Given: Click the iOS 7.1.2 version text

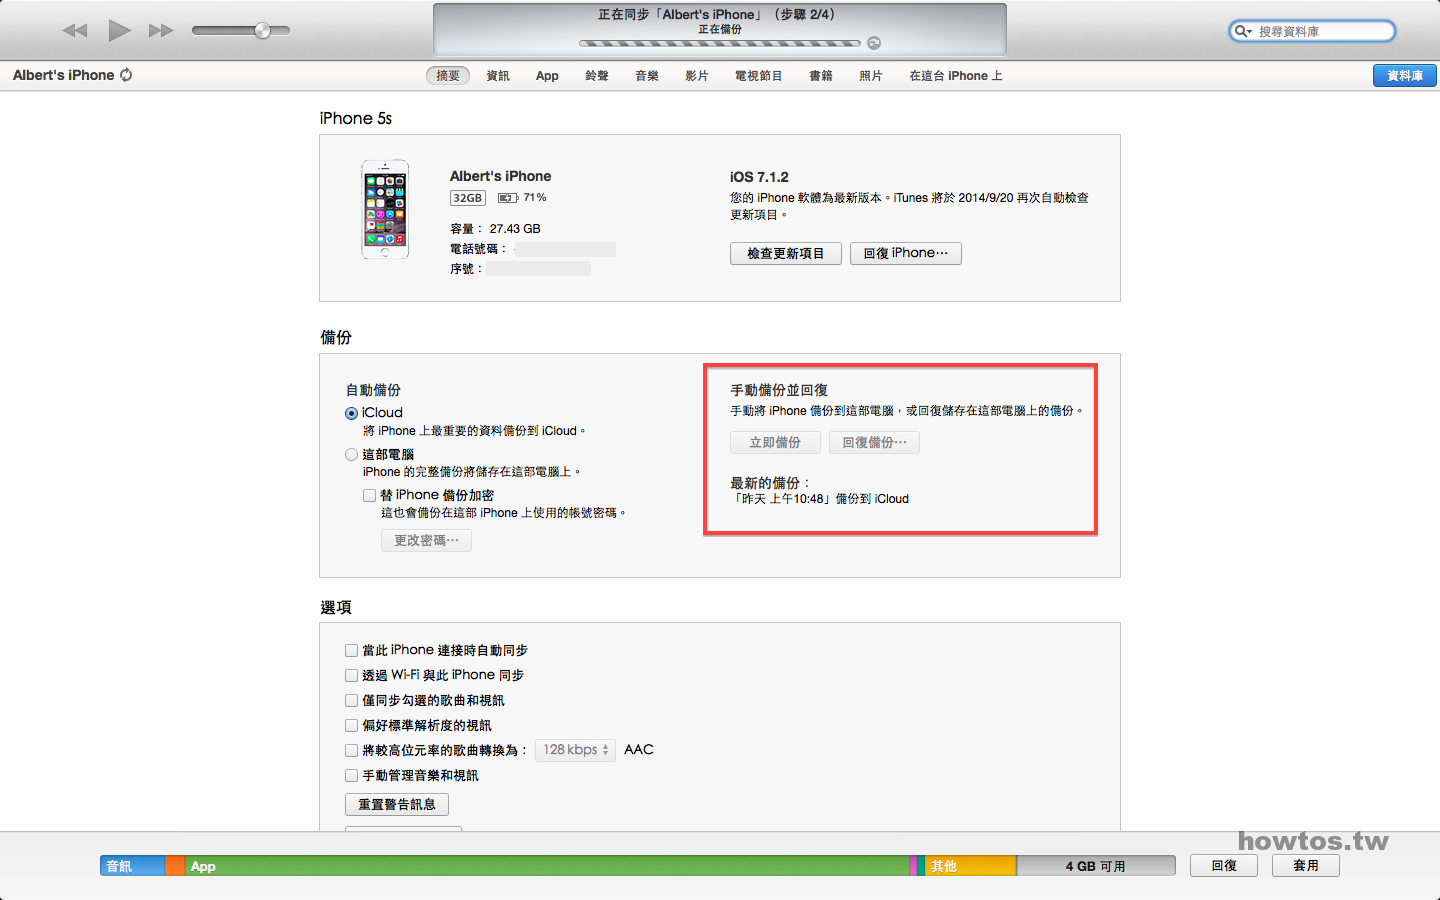Looking at the screenshot, I should [759, 177].
